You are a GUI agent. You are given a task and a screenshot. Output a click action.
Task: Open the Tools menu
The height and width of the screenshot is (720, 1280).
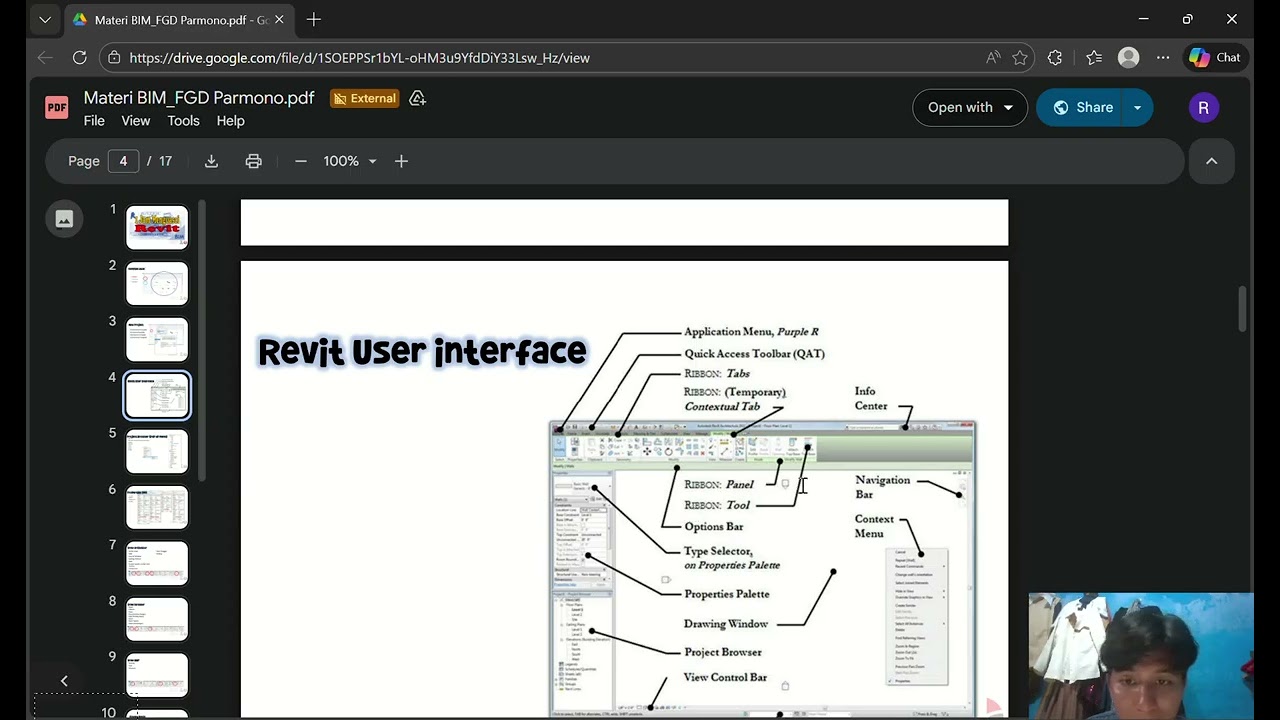[183, 121]
